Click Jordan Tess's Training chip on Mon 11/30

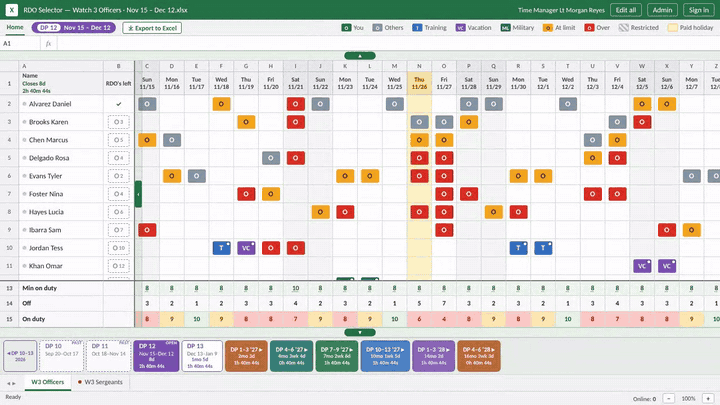(x=518, y=248)
